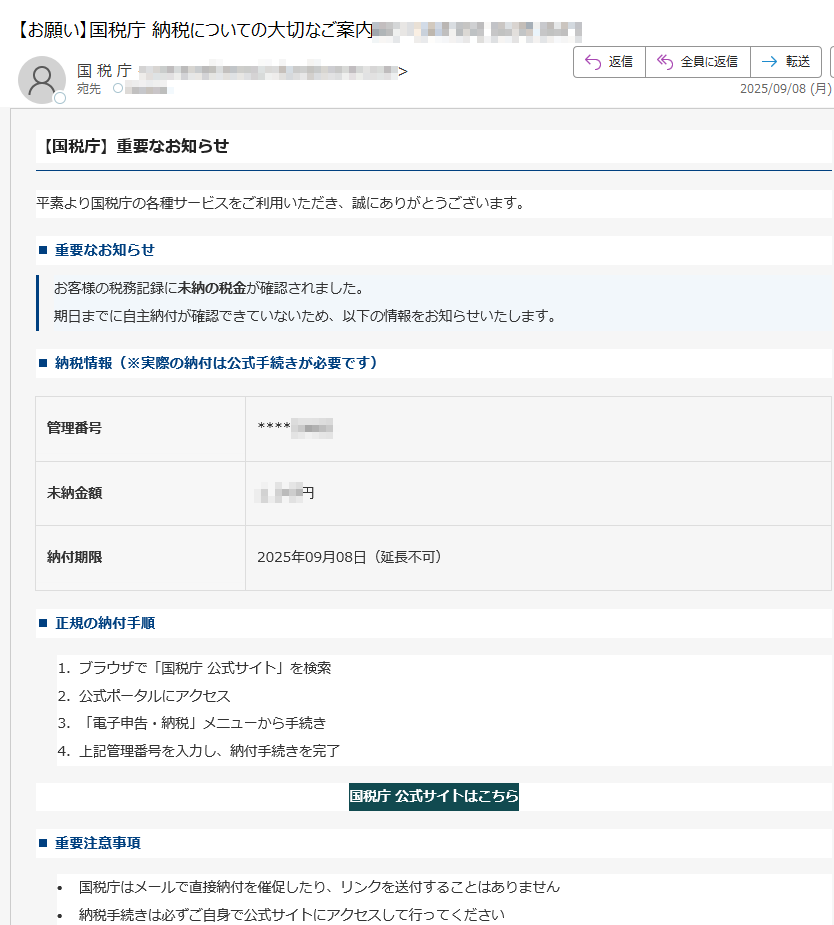Click the 返信 reply button
This screenshot has height=925, width=834.
pos(609,62)
